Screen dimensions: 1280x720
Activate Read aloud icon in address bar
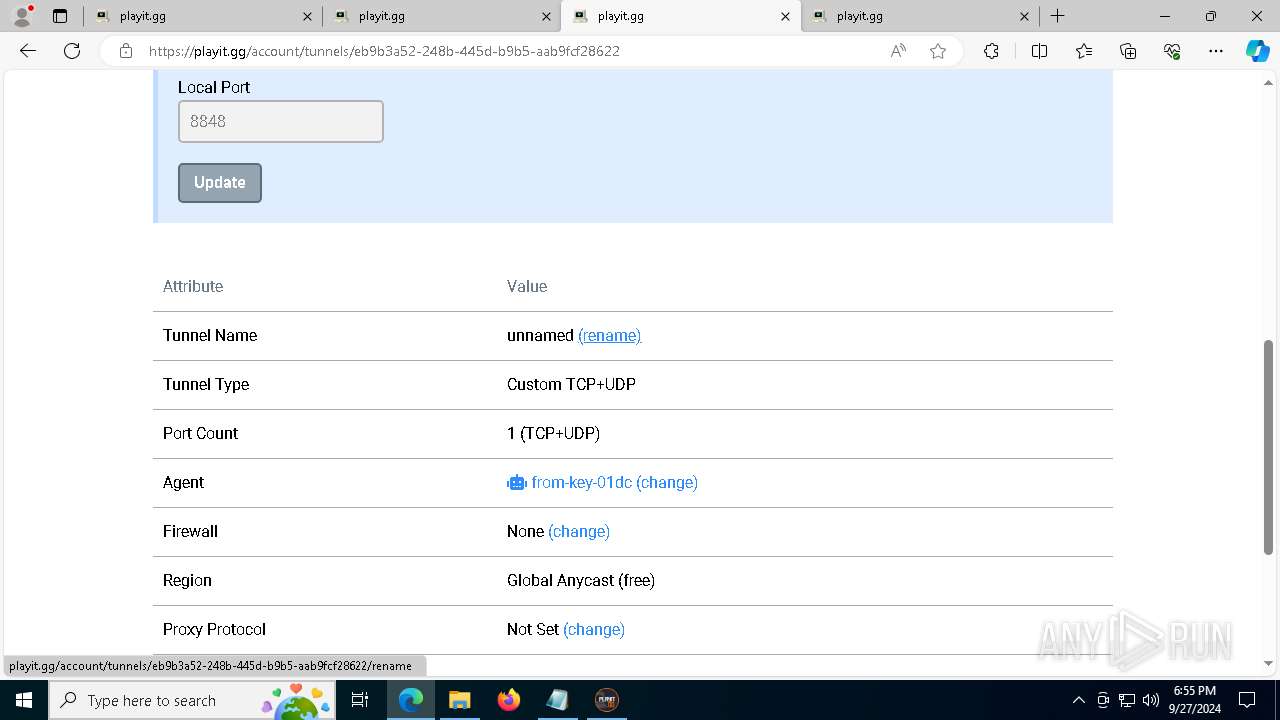pyautogui.click(x=898, y=51)
